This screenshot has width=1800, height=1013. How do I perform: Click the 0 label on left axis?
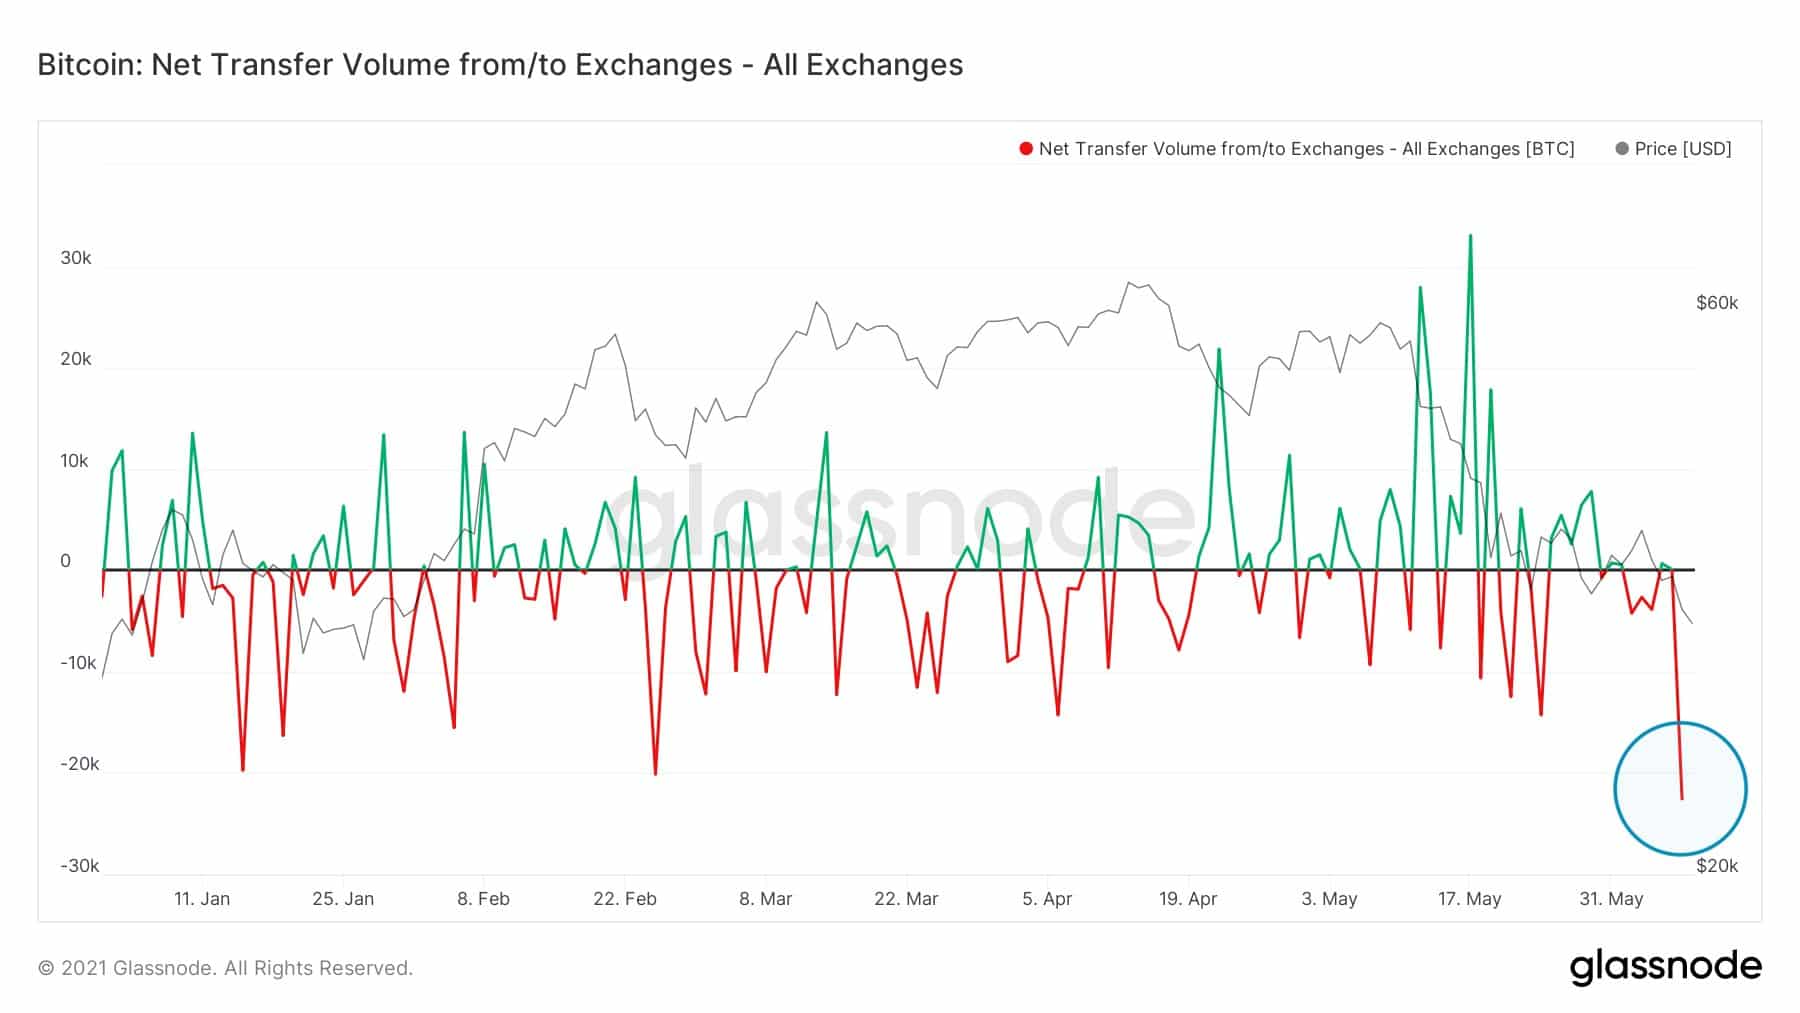click(x=66, y=562)
